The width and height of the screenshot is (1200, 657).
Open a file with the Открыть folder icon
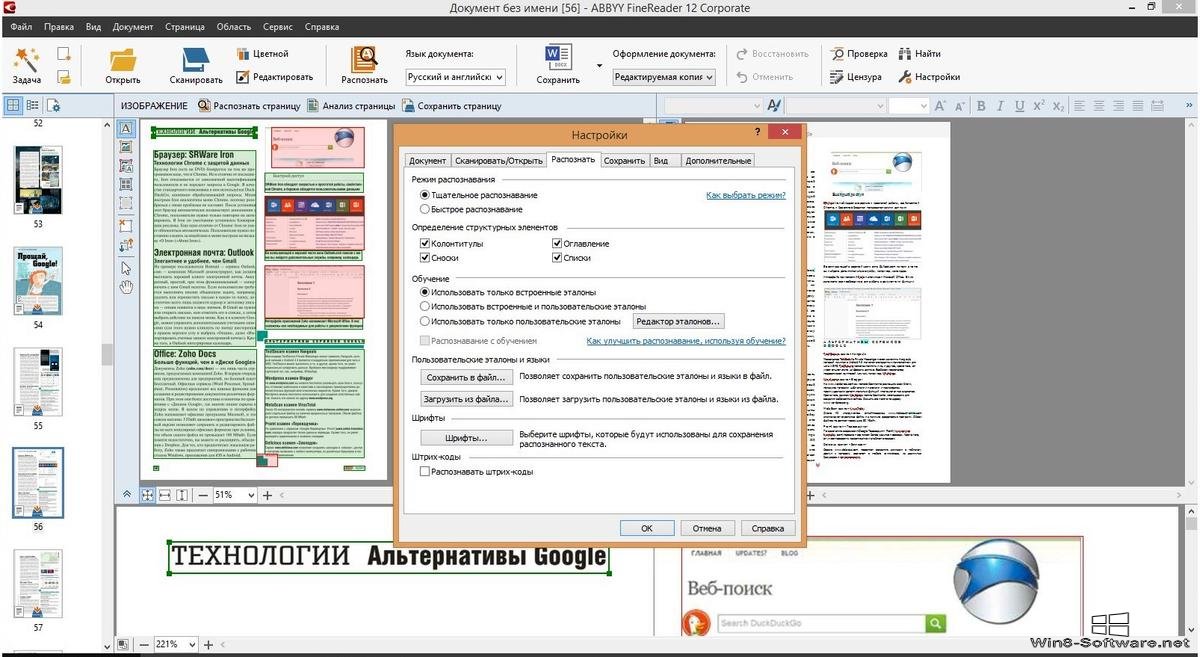pyautogui.click(x=123, y=60)
